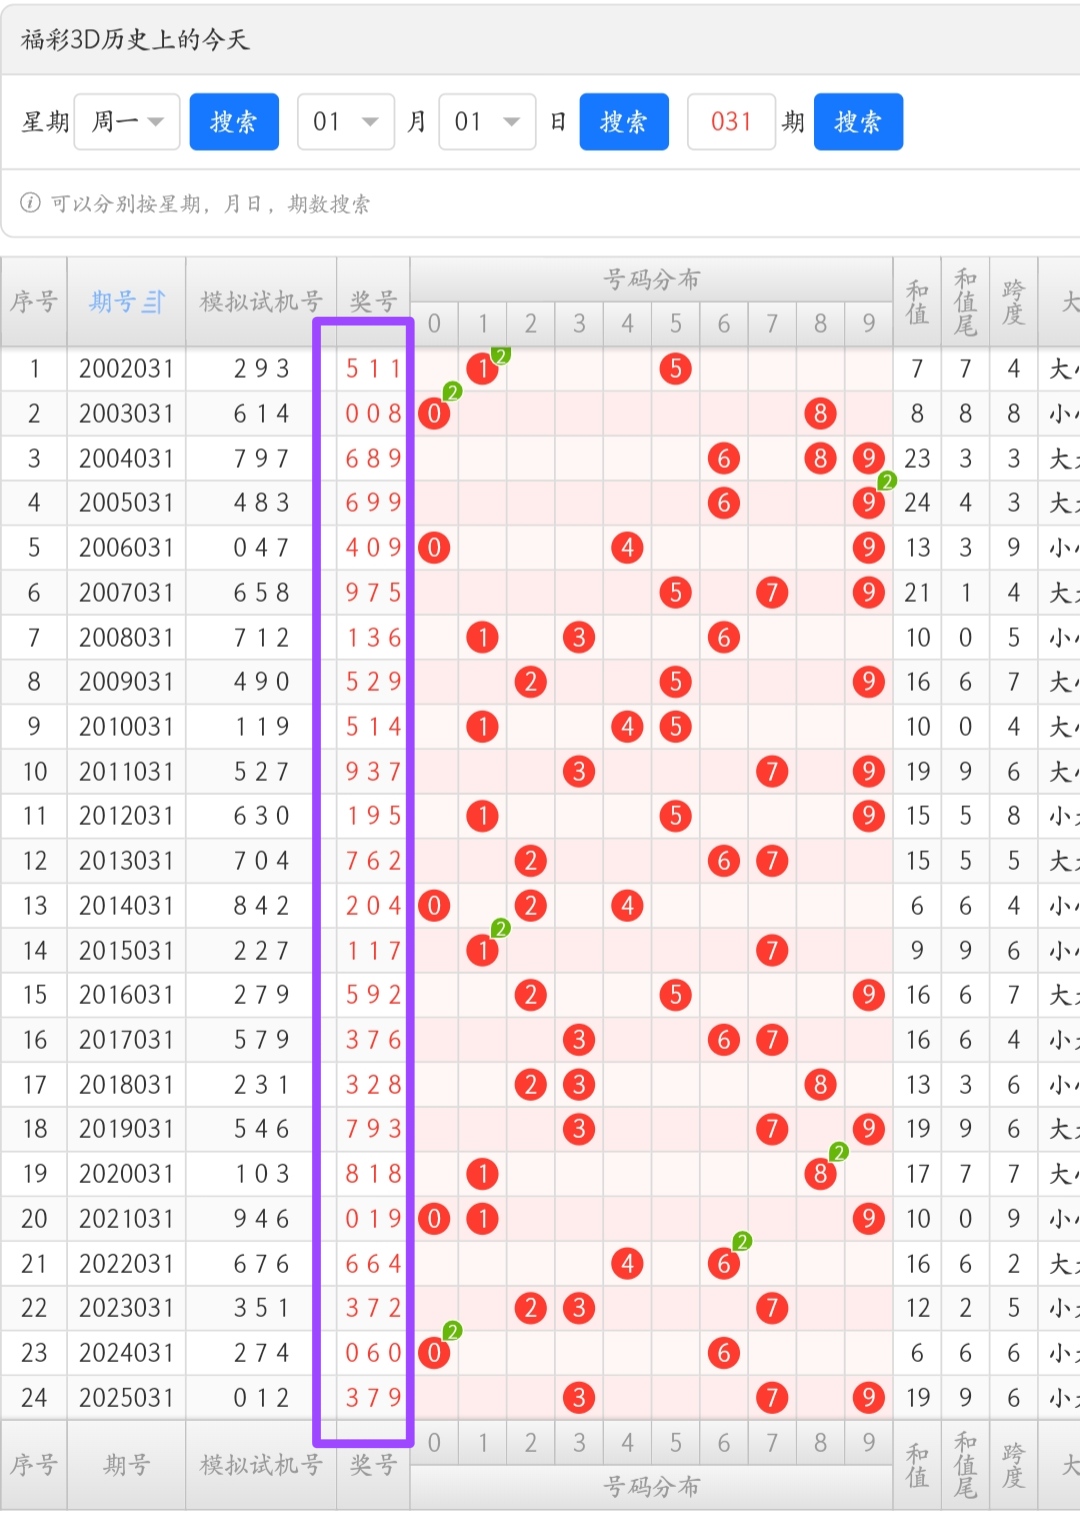Focus the period number field showing 031
Image resolution: width=1080 pixels, height=1520 pixels.
(x=731, y=122)
